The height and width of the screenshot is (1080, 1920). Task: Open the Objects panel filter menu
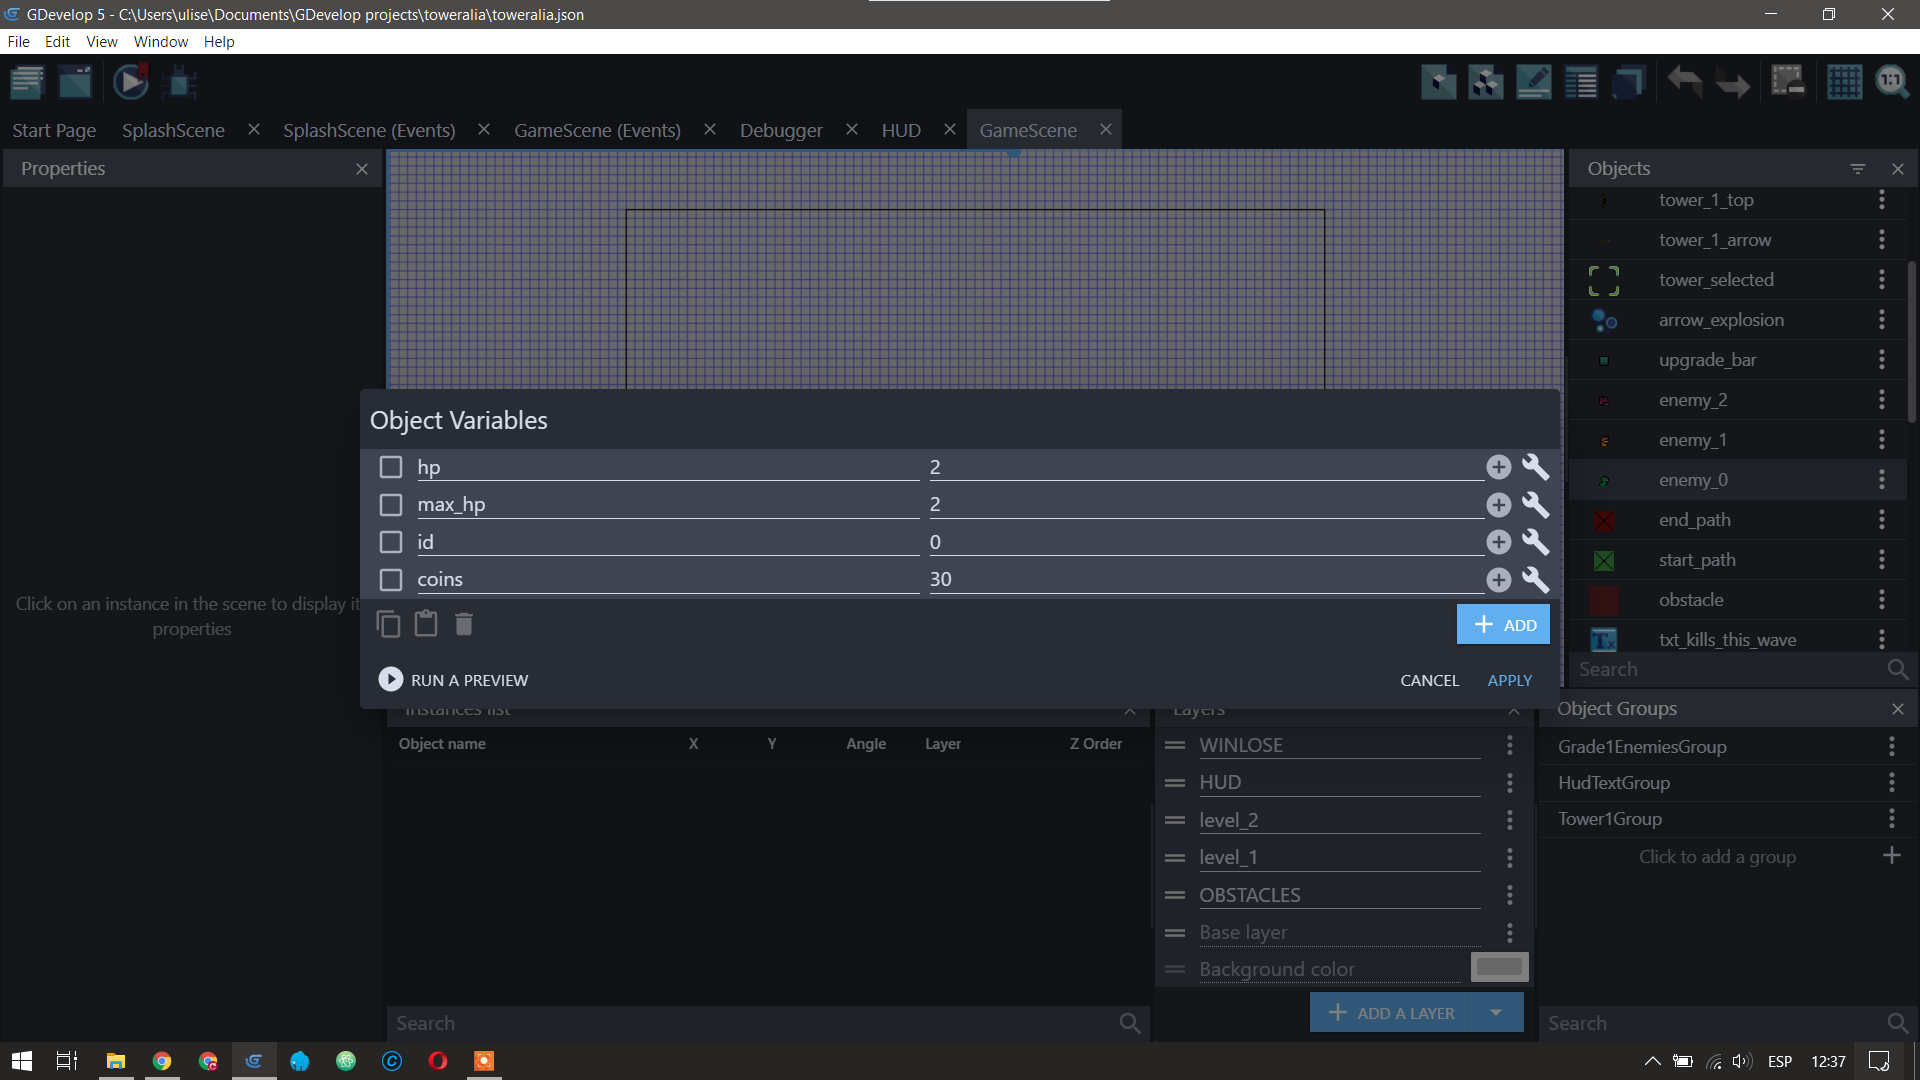pos(1858,169)
